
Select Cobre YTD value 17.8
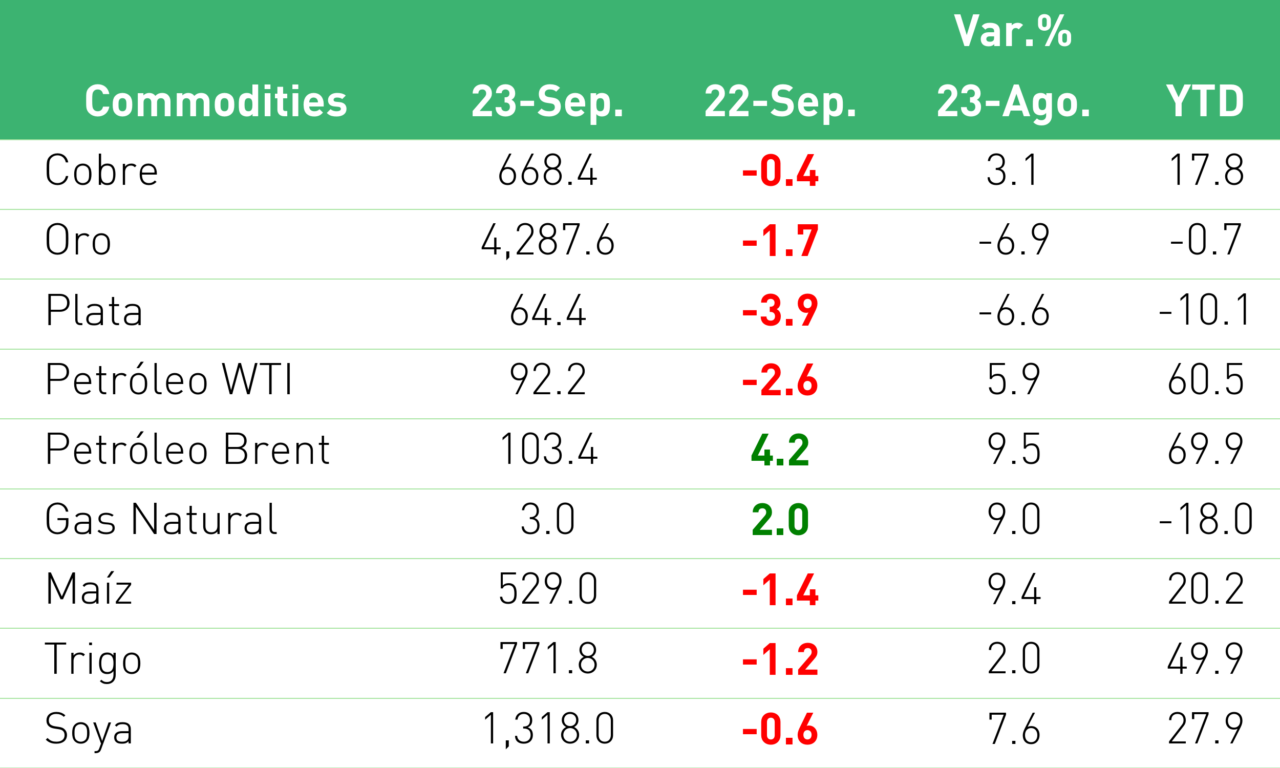click(1205, 171)
